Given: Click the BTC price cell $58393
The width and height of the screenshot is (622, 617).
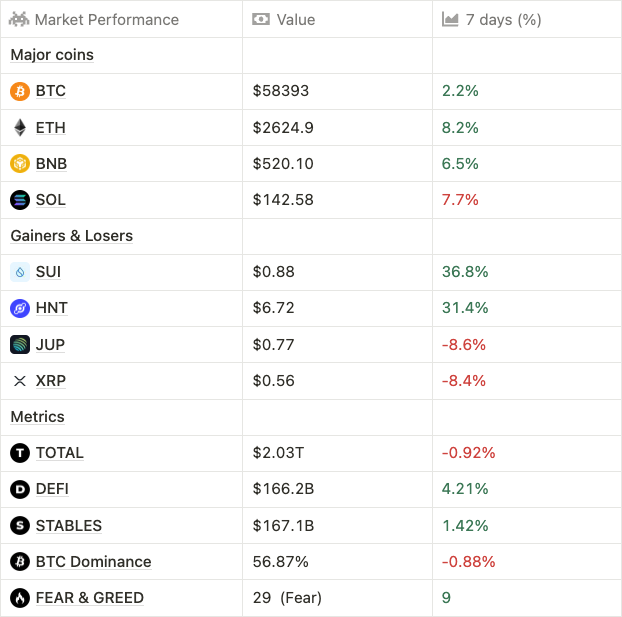Looking at the screenshot, I should coord(281,91).
